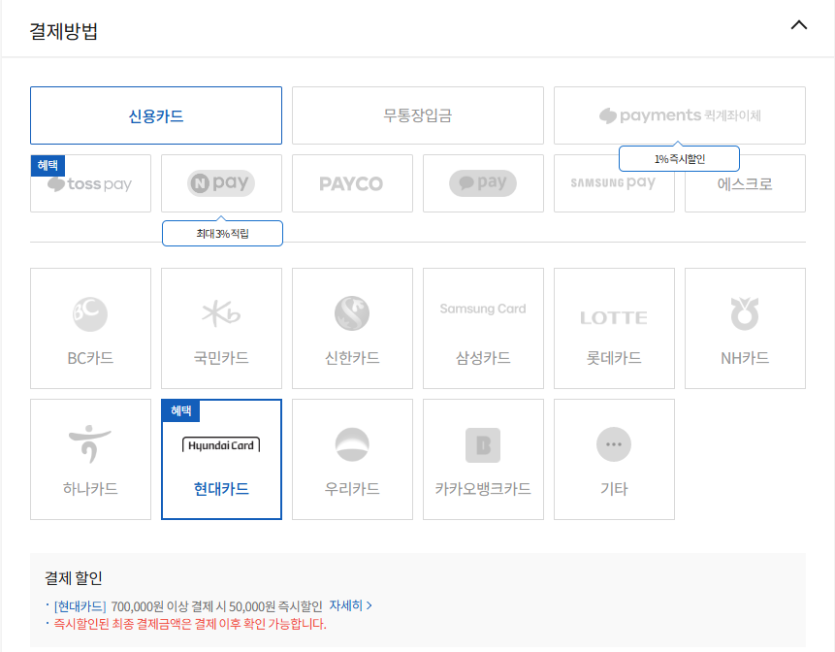Choose 우리카드 as payment card
The image size is (835, 652).
pyautogui.click(x=352, y=459)
